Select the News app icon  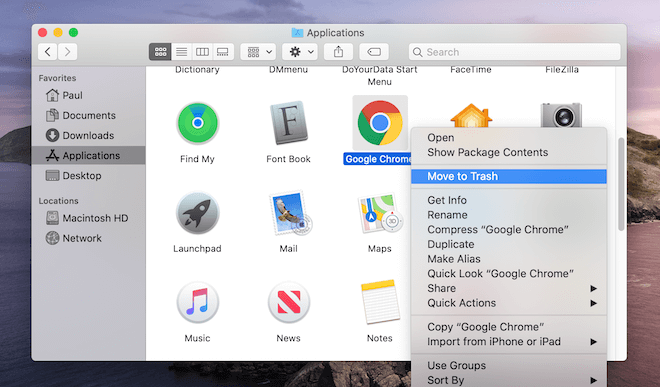point(289,302)
